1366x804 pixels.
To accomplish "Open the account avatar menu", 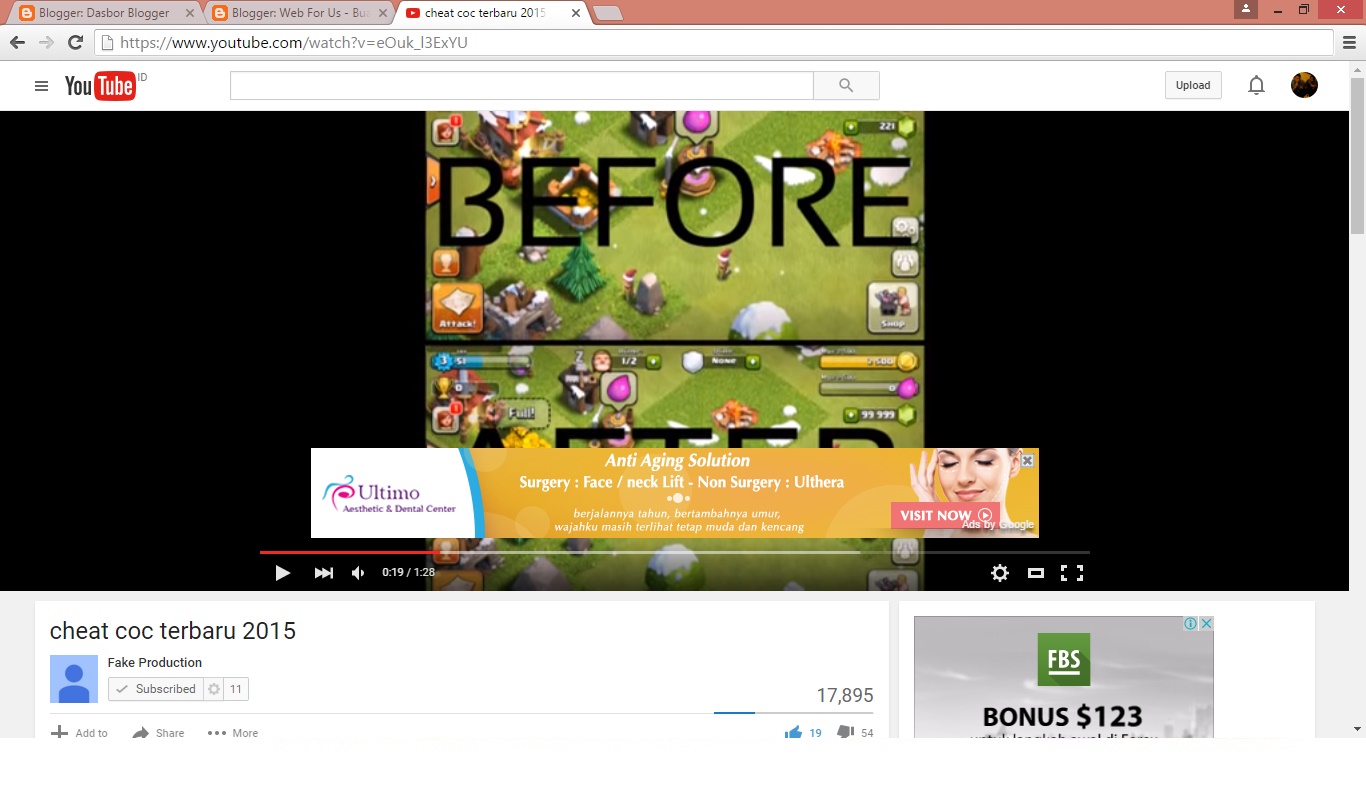I will (1304, 85).
